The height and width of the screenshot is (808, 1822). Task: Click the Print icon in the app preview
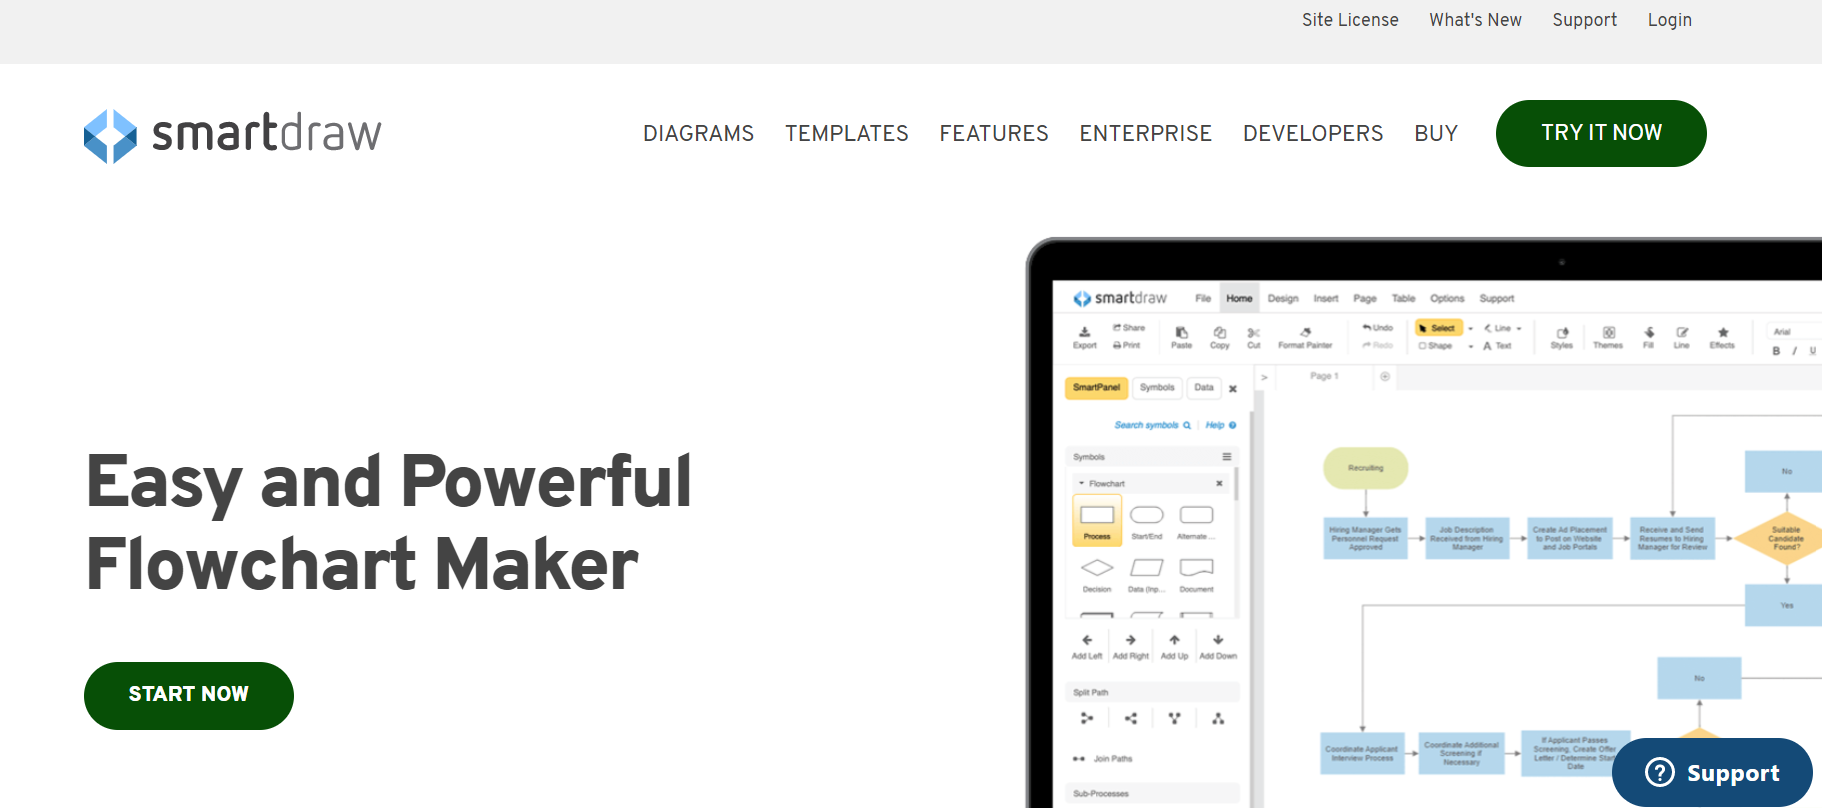(1127, 345)
